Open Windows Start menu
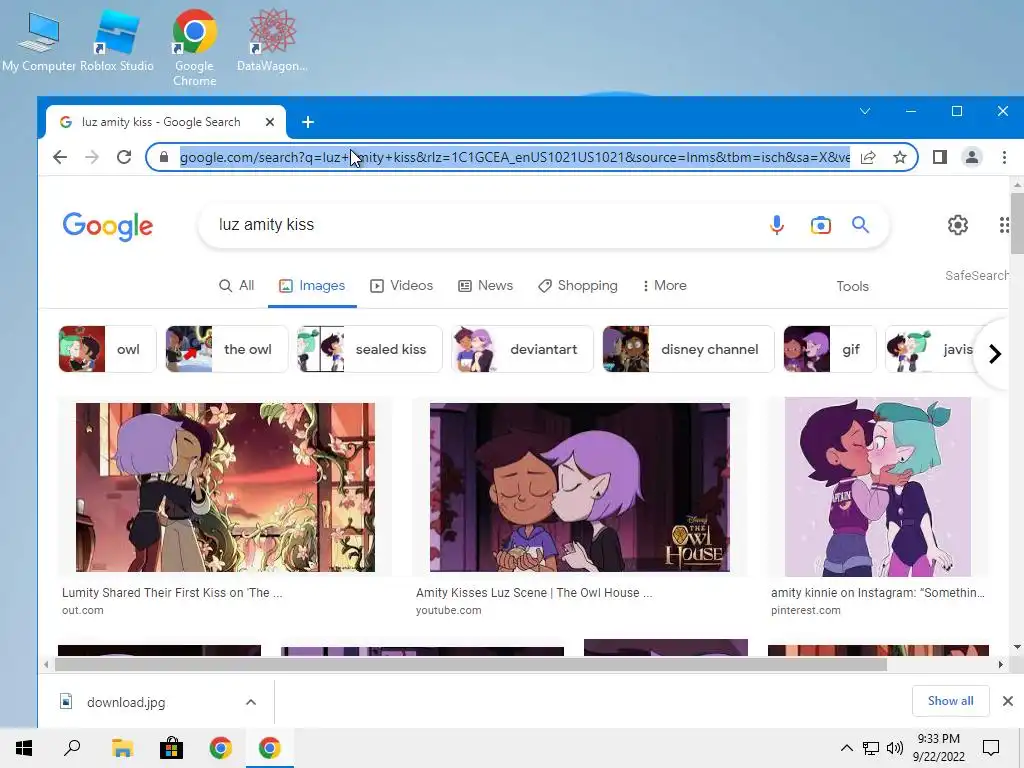The height and width of the screenshot is (768, 1024). point(24,748)
